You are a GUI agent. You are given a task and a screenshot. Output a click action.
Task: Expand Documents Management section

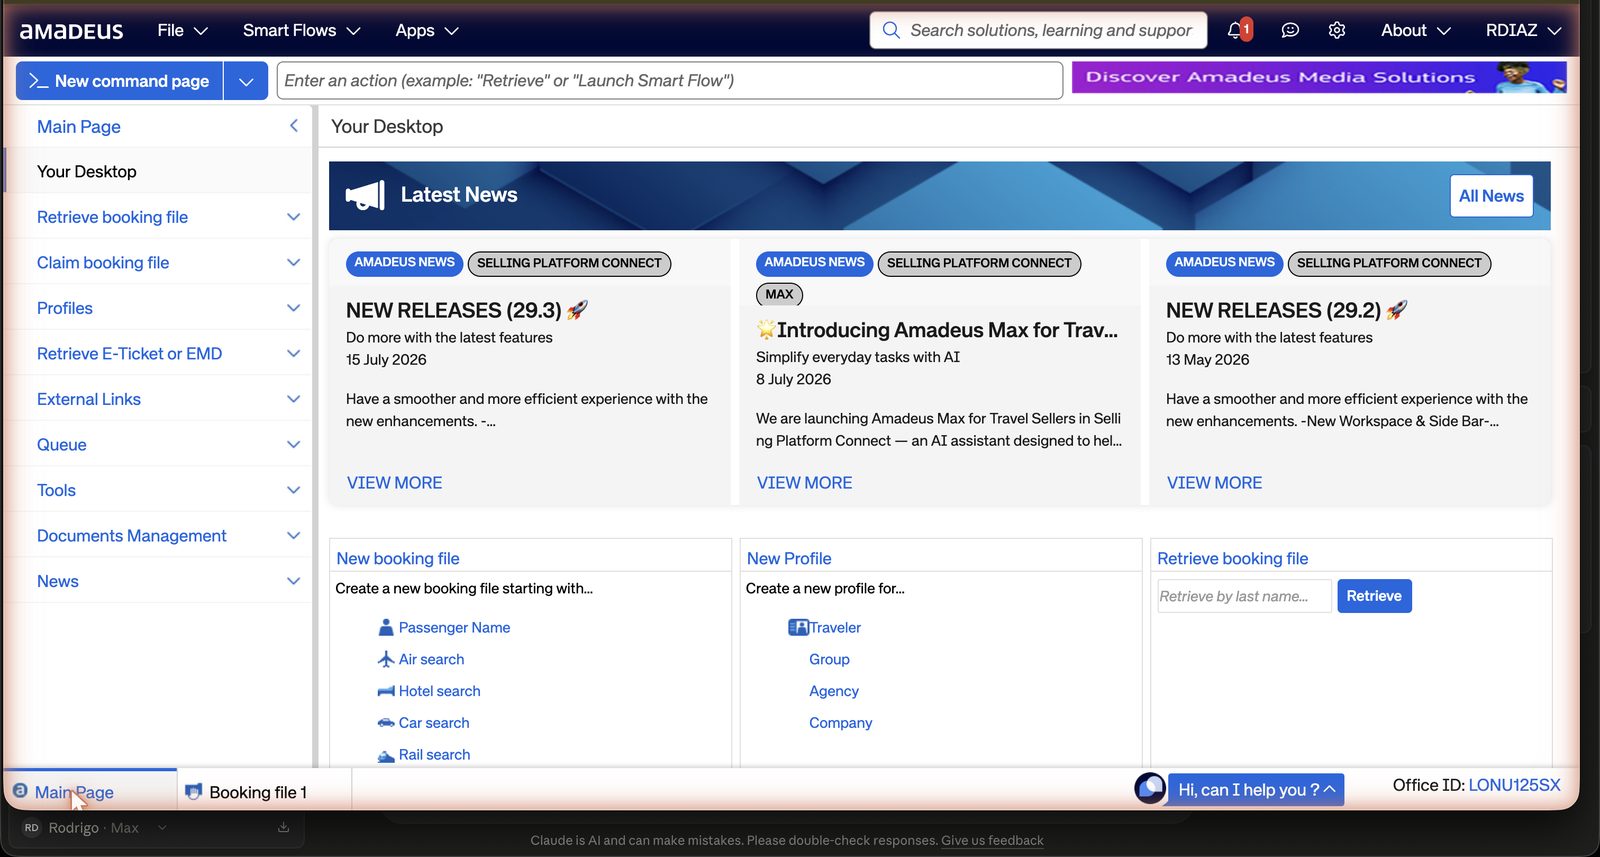293,535
